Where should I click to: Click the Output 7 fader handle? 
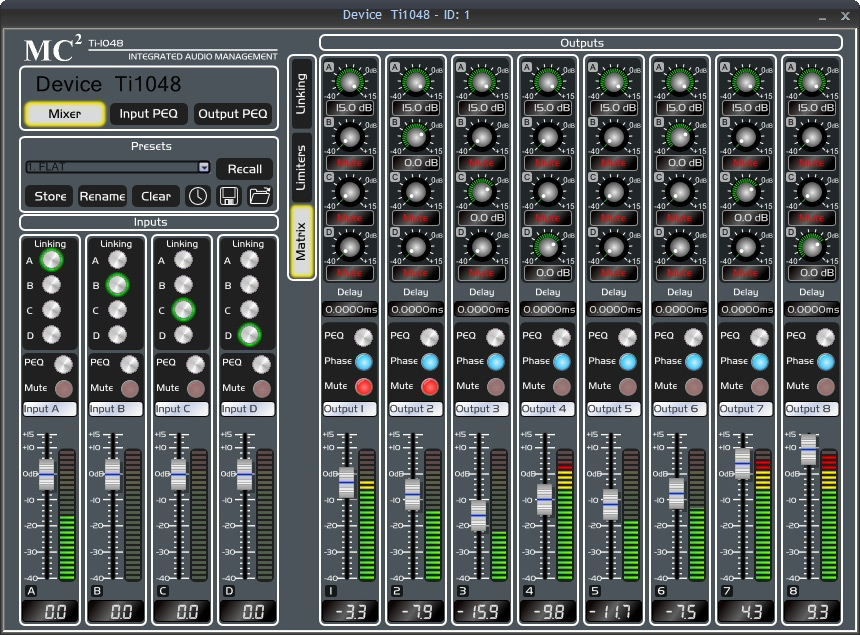click(743, 462)
